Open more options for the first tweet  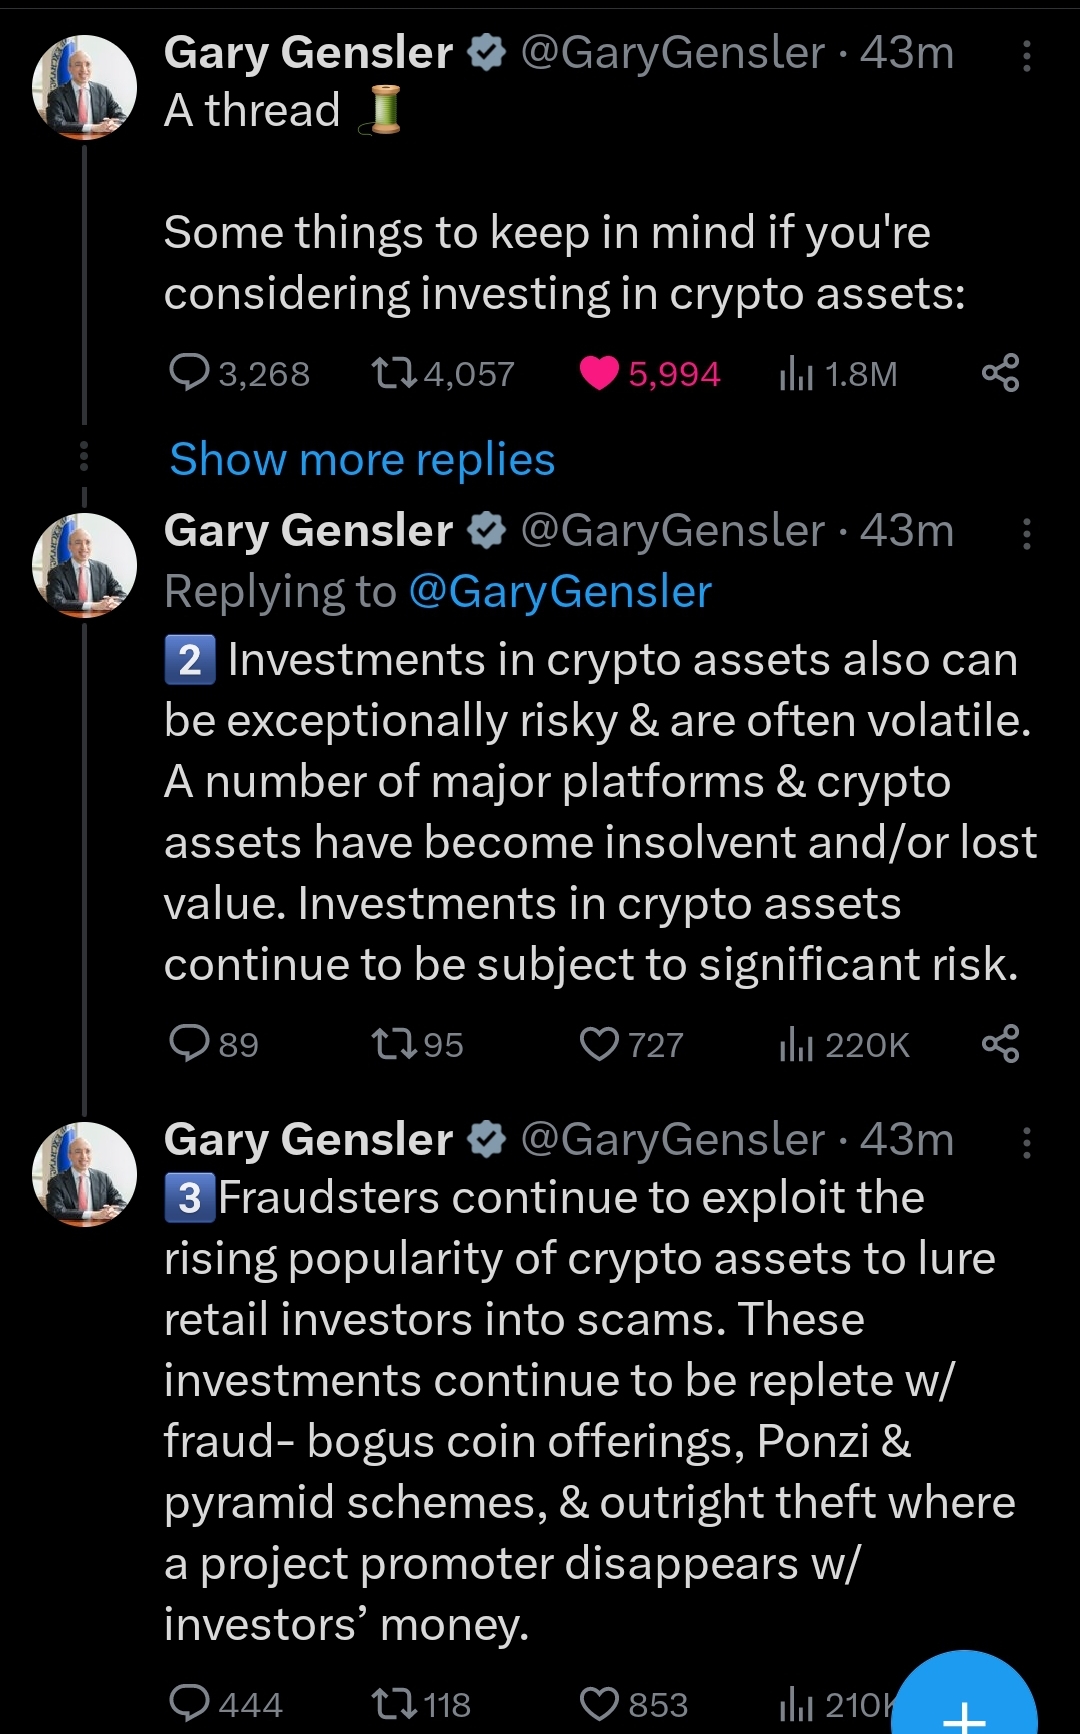point(1026,56)
